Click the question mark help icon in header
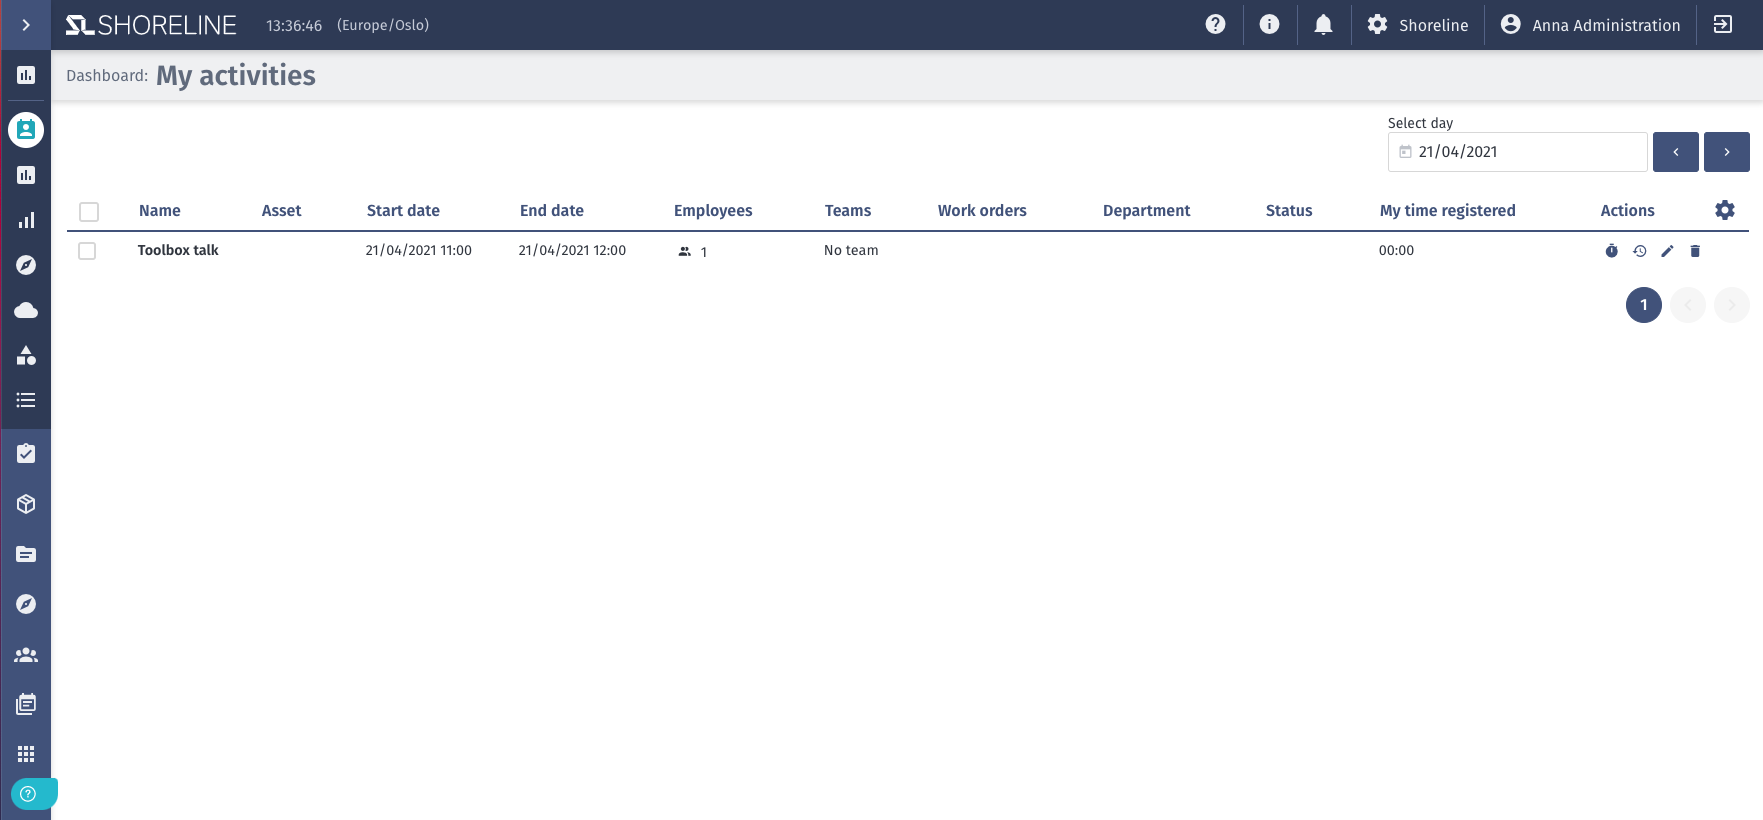This screenshot has height=820, width=1763. [1215, 25]
